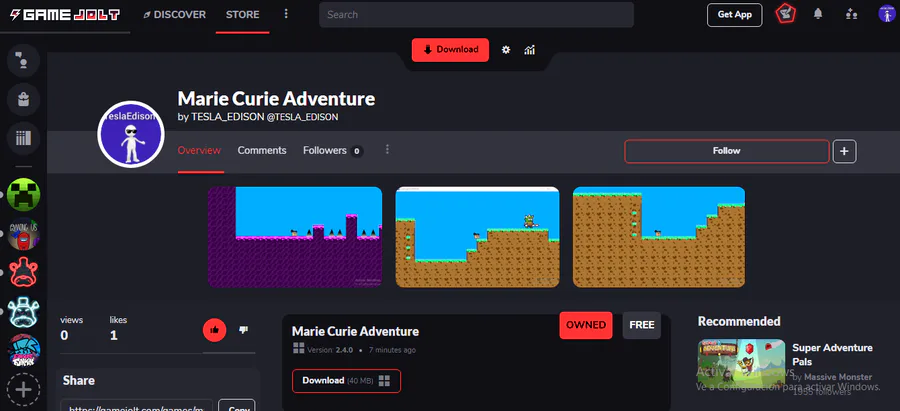This screenshot has height=411, width=900.
Task: Open the Minecraft Creeper community
Action: point(24,195)
